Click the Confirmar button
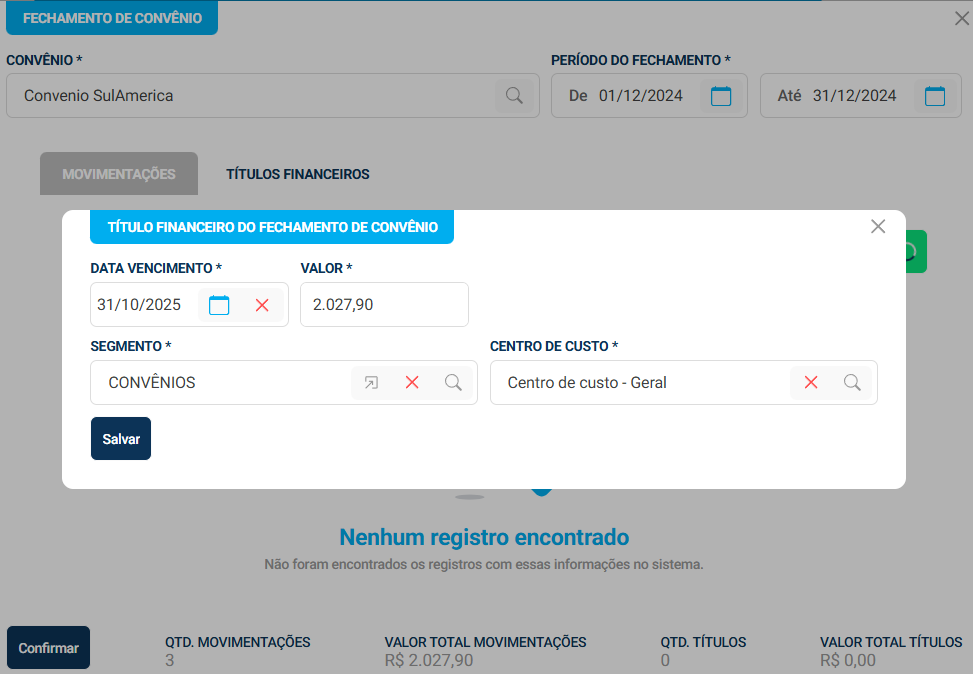 click(x=48, y=648)
